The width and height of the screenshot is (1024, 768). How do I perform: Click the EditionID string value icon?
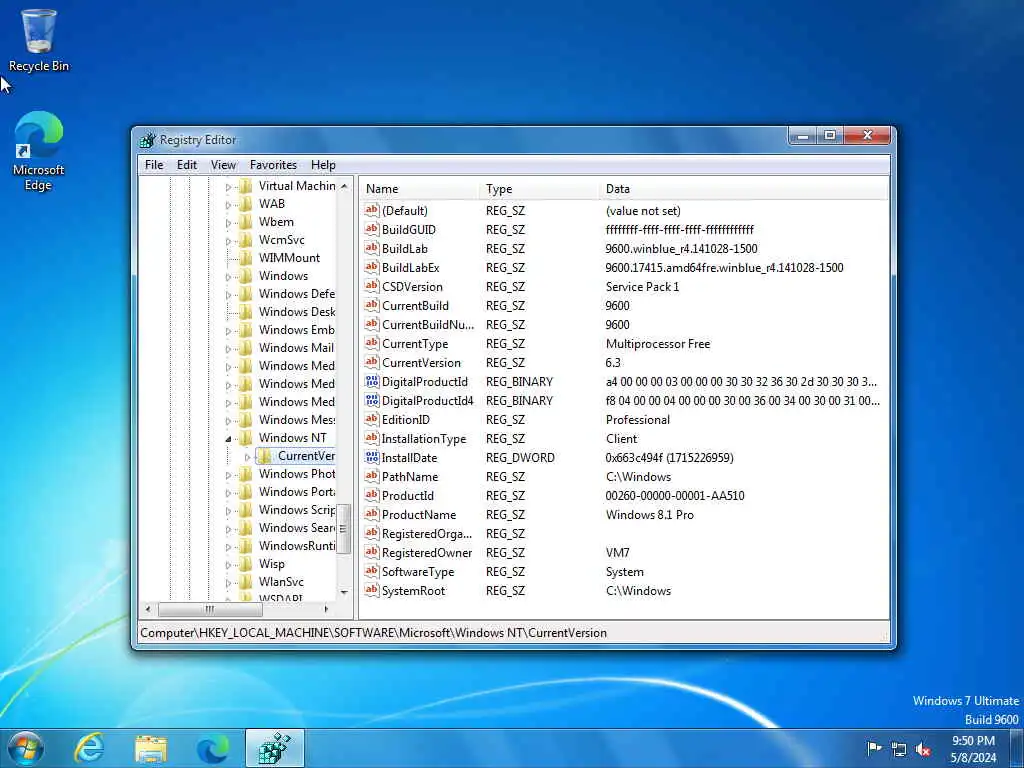(372, 419)
